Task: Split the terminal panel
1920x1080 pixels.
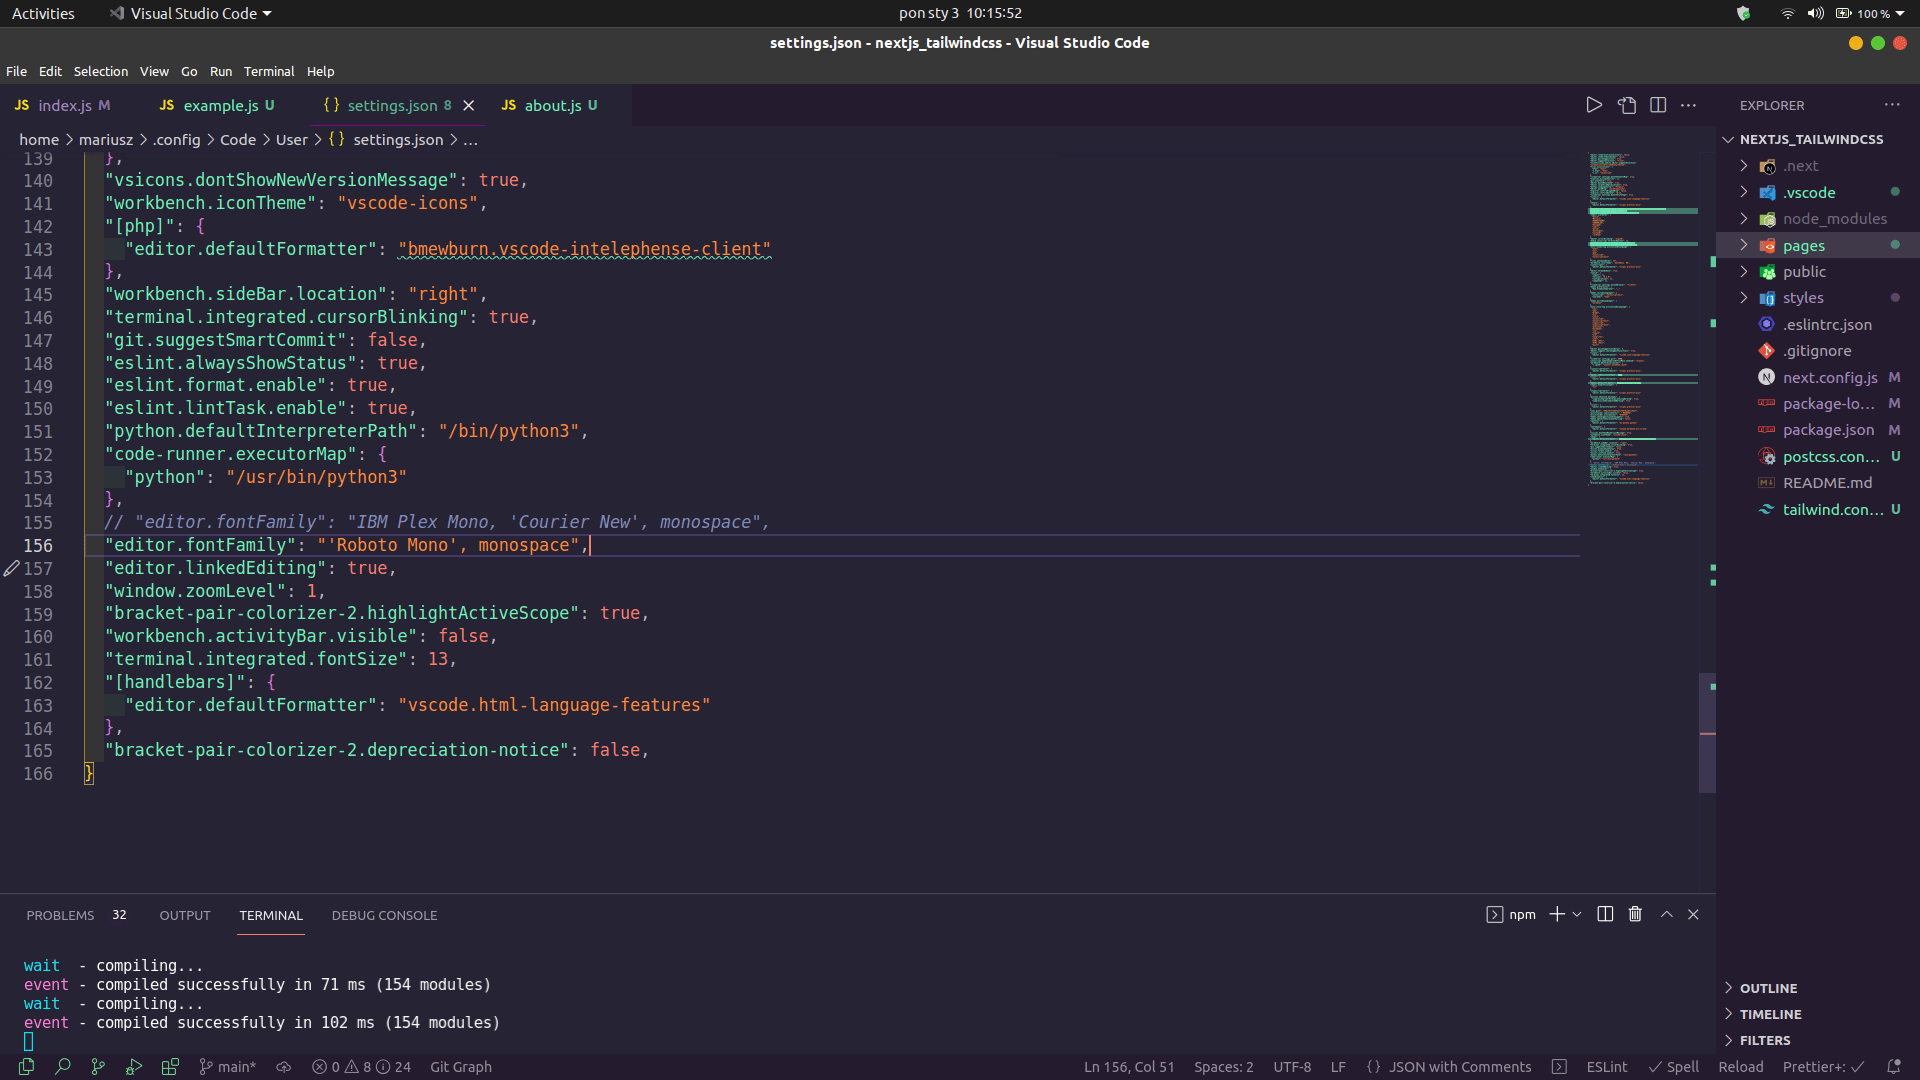Action: click(x=1605, y=914)
